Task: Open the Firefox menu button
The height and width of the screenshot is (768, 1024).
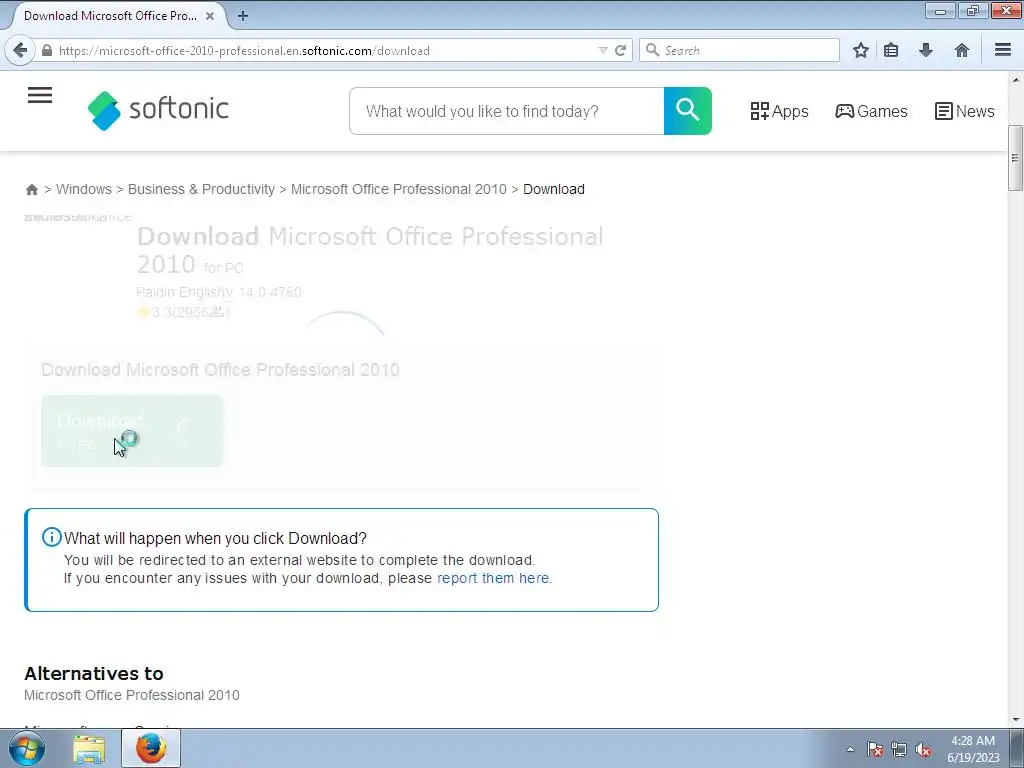Action: (1003, 50)
